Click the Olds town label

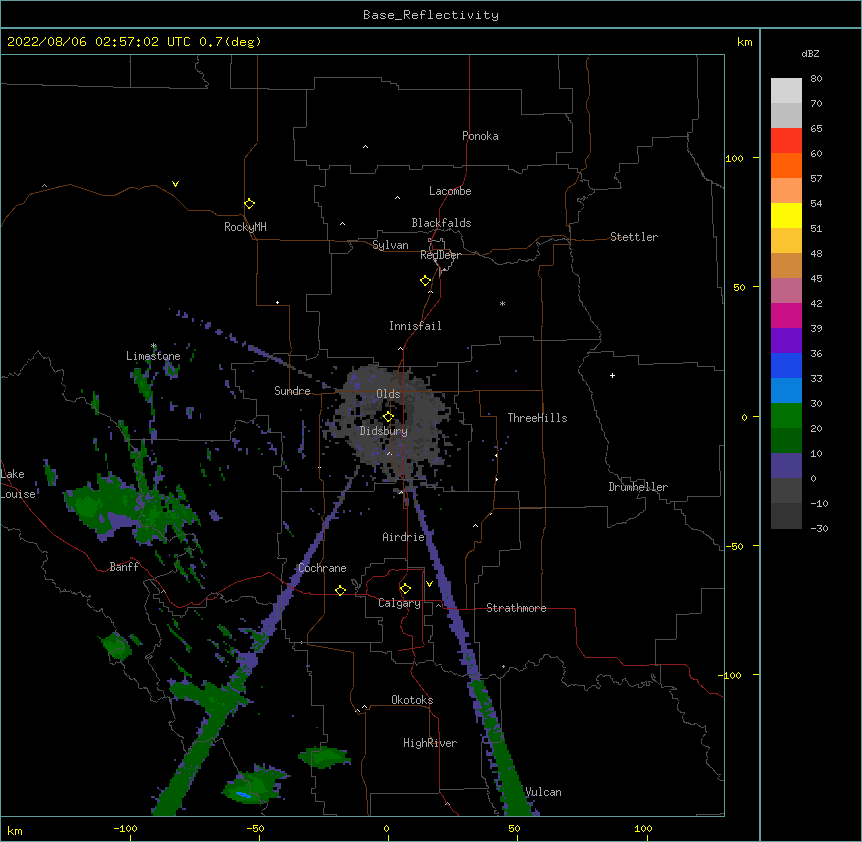pyautogui.click(x=388, y=394)
